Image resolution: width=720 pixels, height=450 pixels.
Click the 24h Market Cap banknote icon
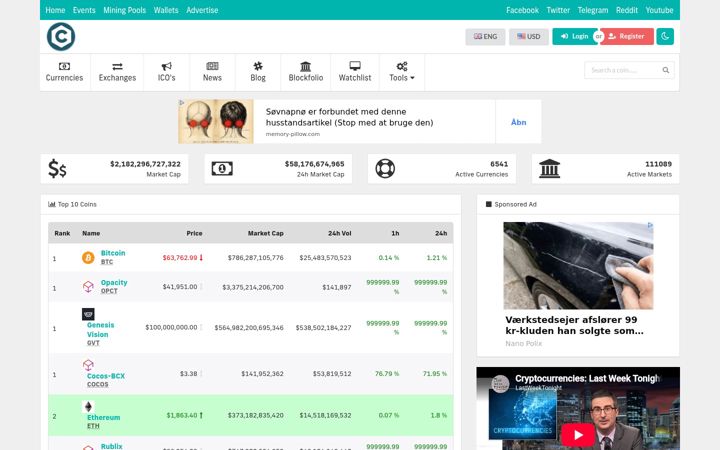pyautogui.click(x=222, y=169)
